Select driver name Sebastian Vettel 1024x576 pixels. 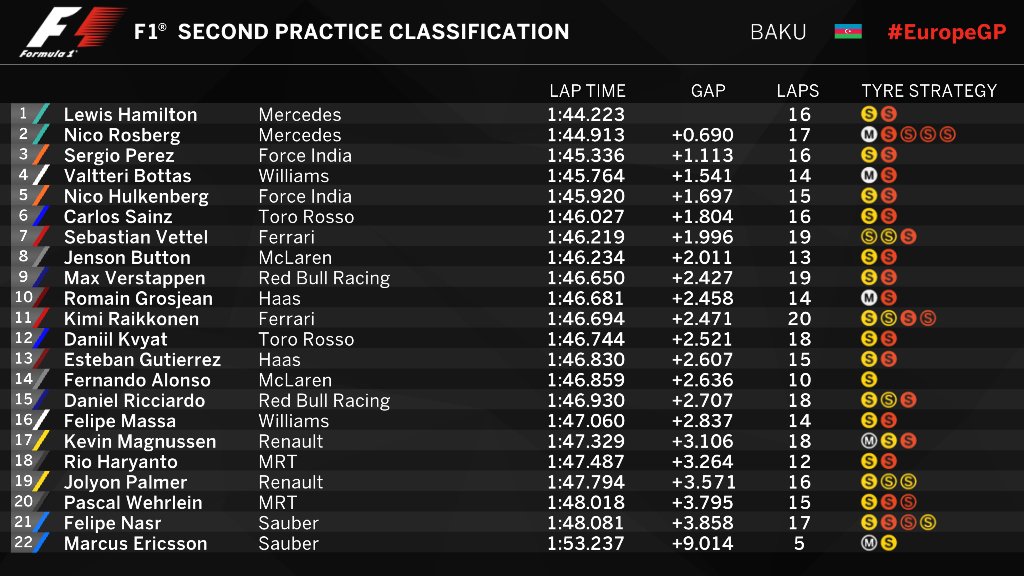point(136,237)
